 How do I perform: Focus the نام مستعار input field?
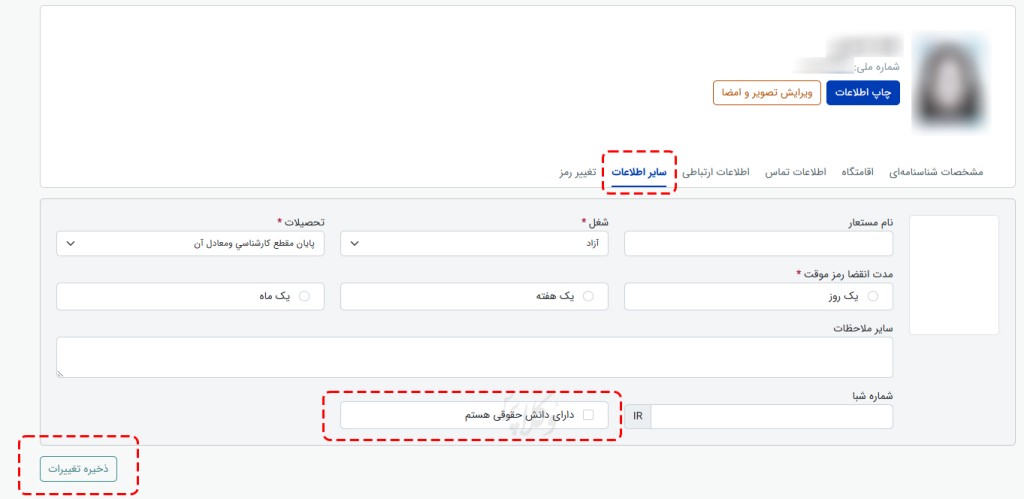pyautogui.click(x=758, y=244)
